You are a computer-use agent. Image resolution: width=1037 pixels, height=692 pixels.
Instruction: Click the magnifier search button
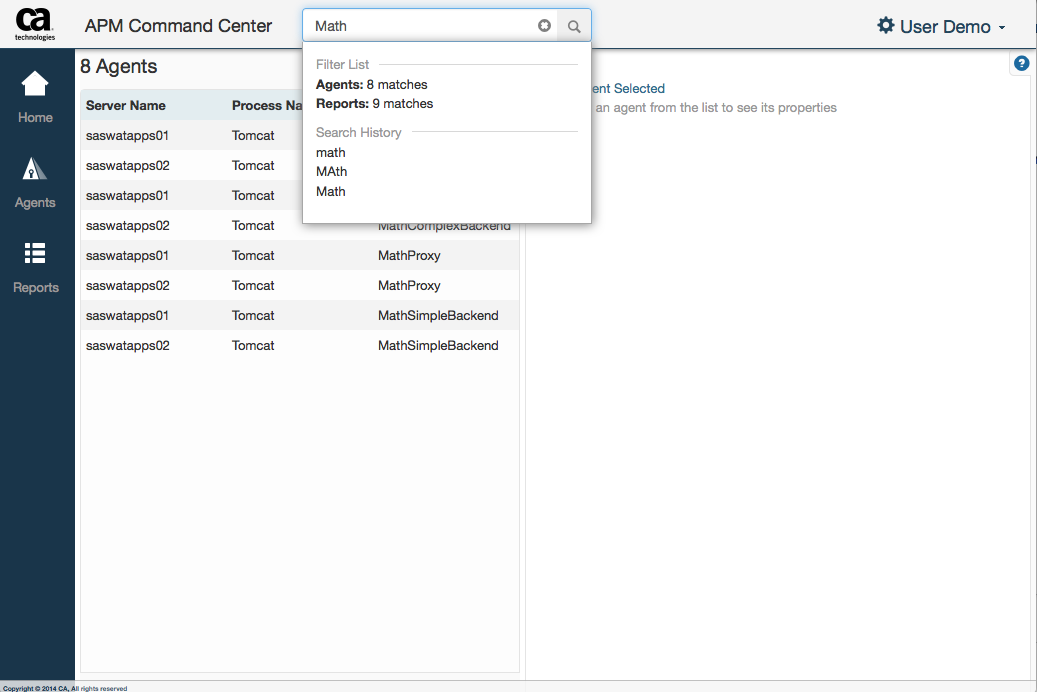click(574, 26)
